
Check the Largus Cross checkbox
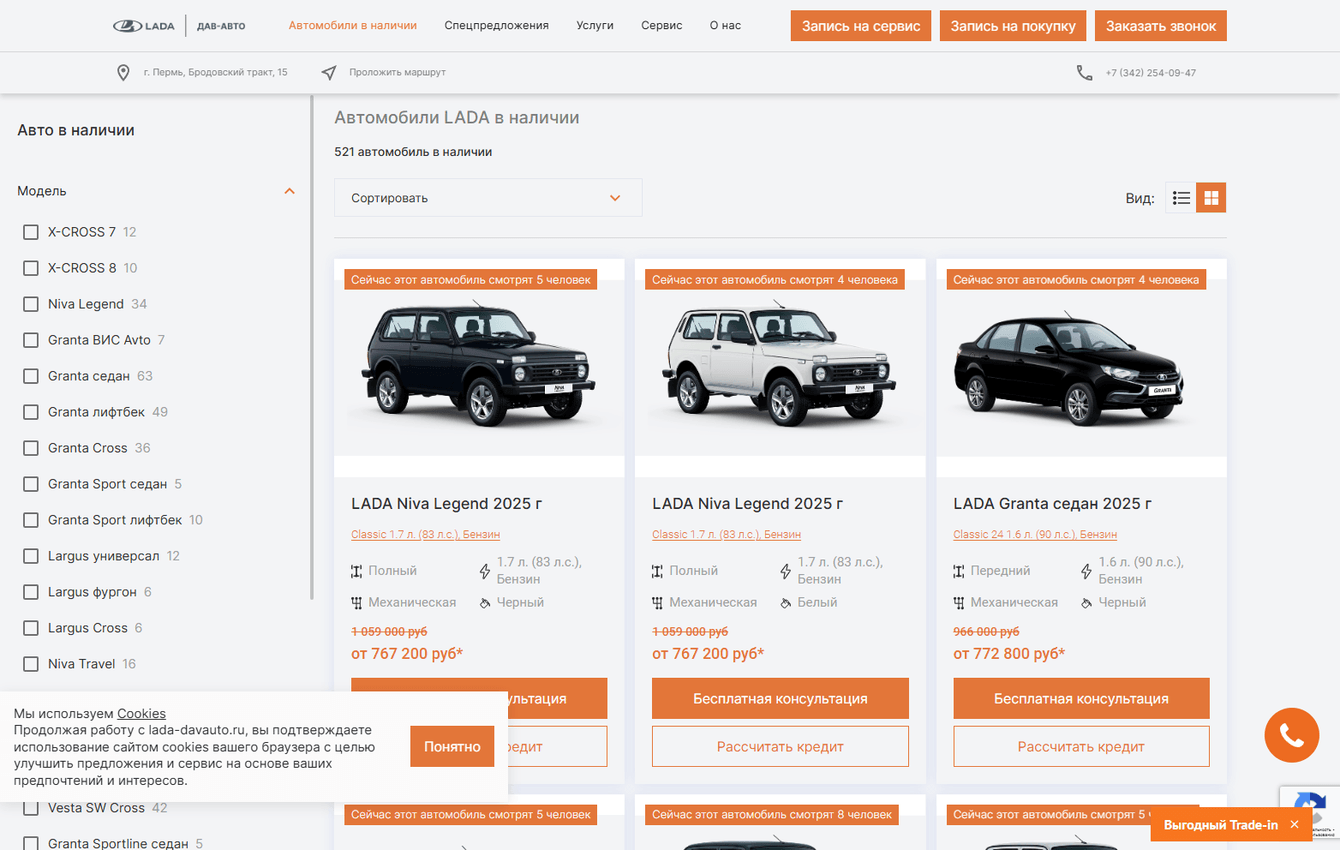point(31,628)
